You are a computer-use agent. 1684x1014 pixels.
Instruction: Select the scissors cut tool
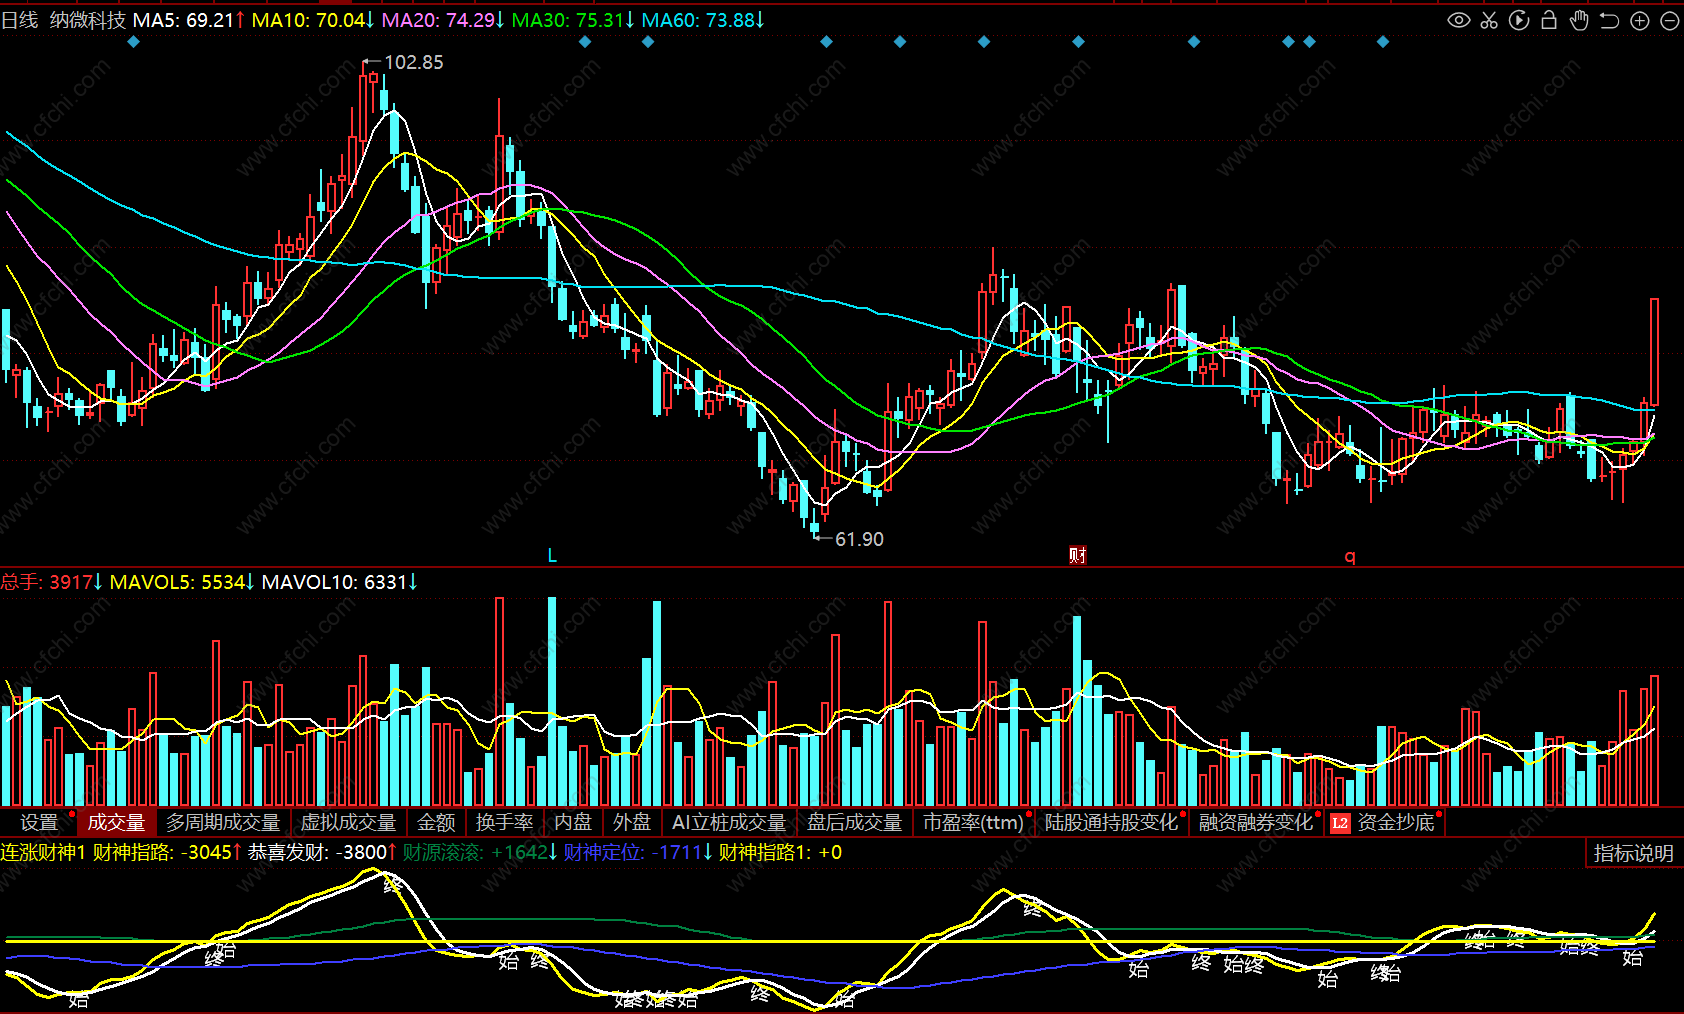coord(1489,20)
